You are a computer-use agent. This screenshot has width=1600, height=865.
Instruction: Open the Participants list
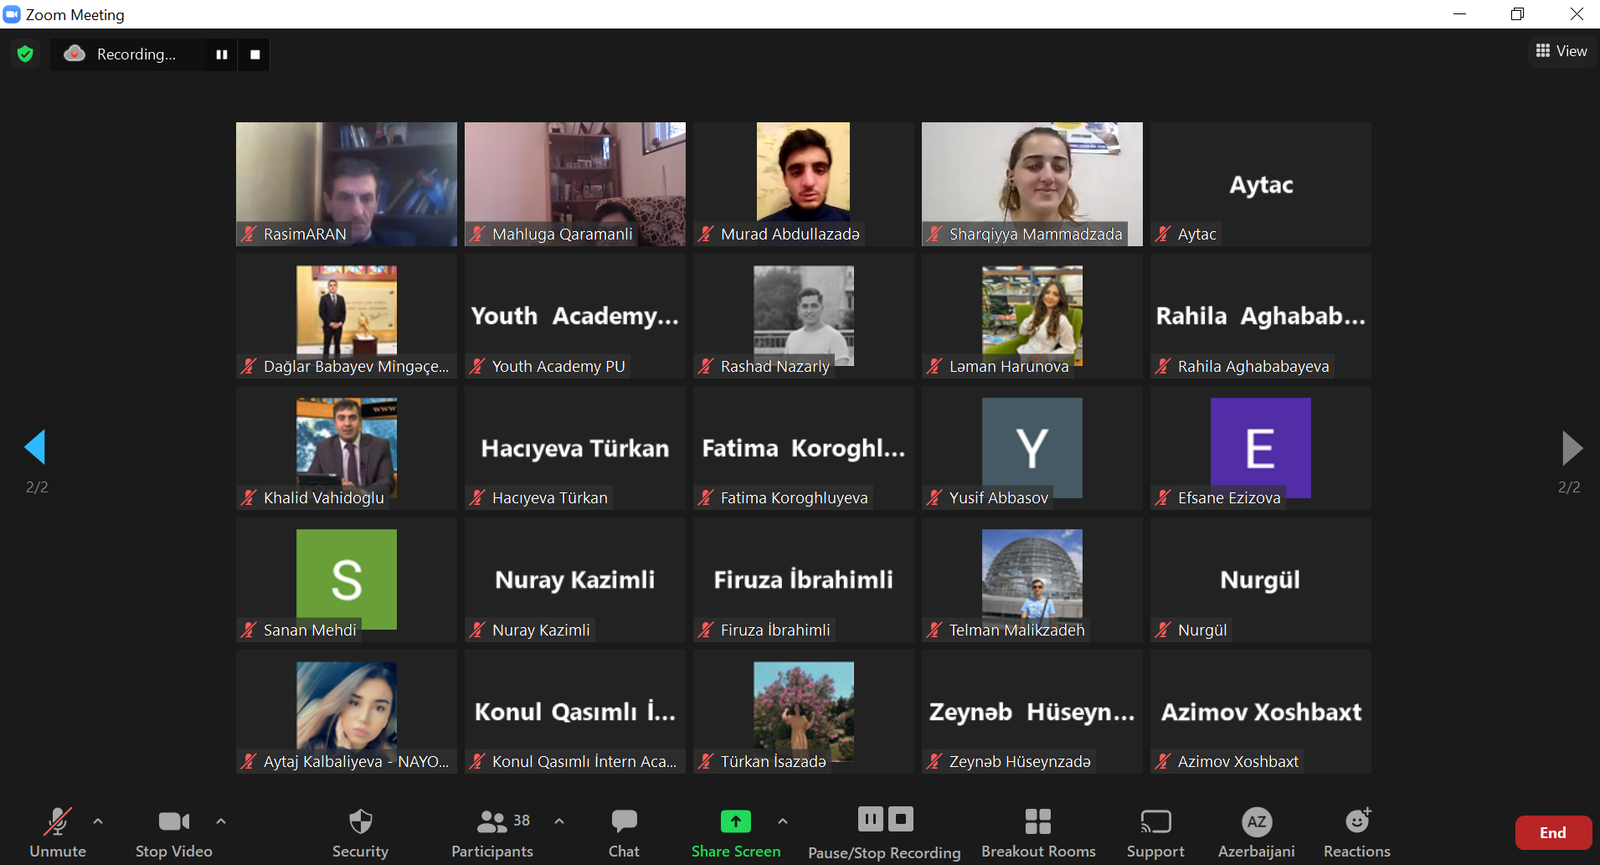tap(492, 832)
